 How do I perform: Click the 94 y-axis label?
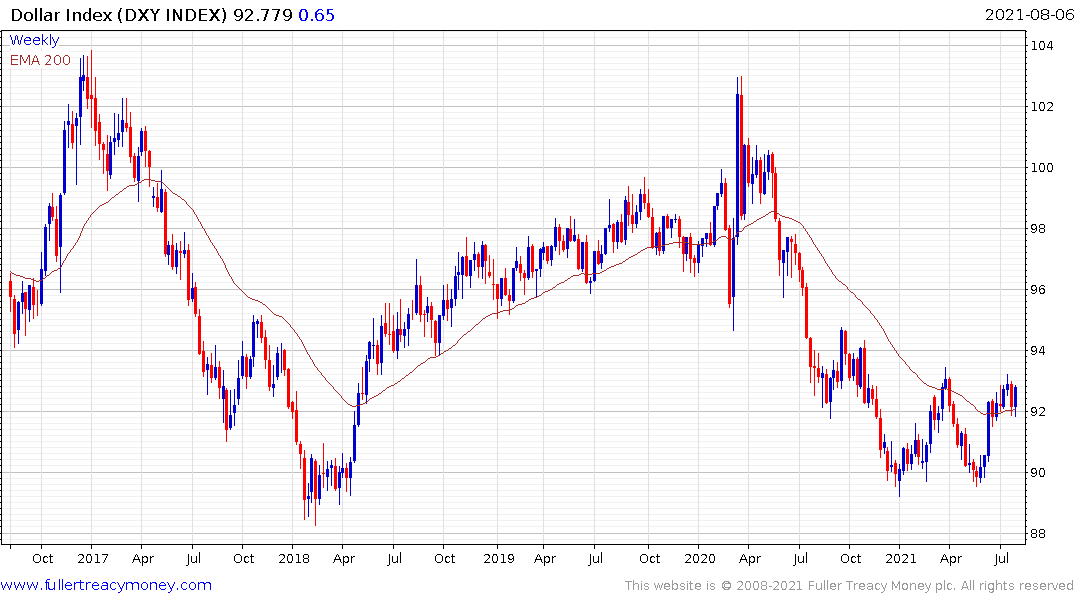[1038, 351]
